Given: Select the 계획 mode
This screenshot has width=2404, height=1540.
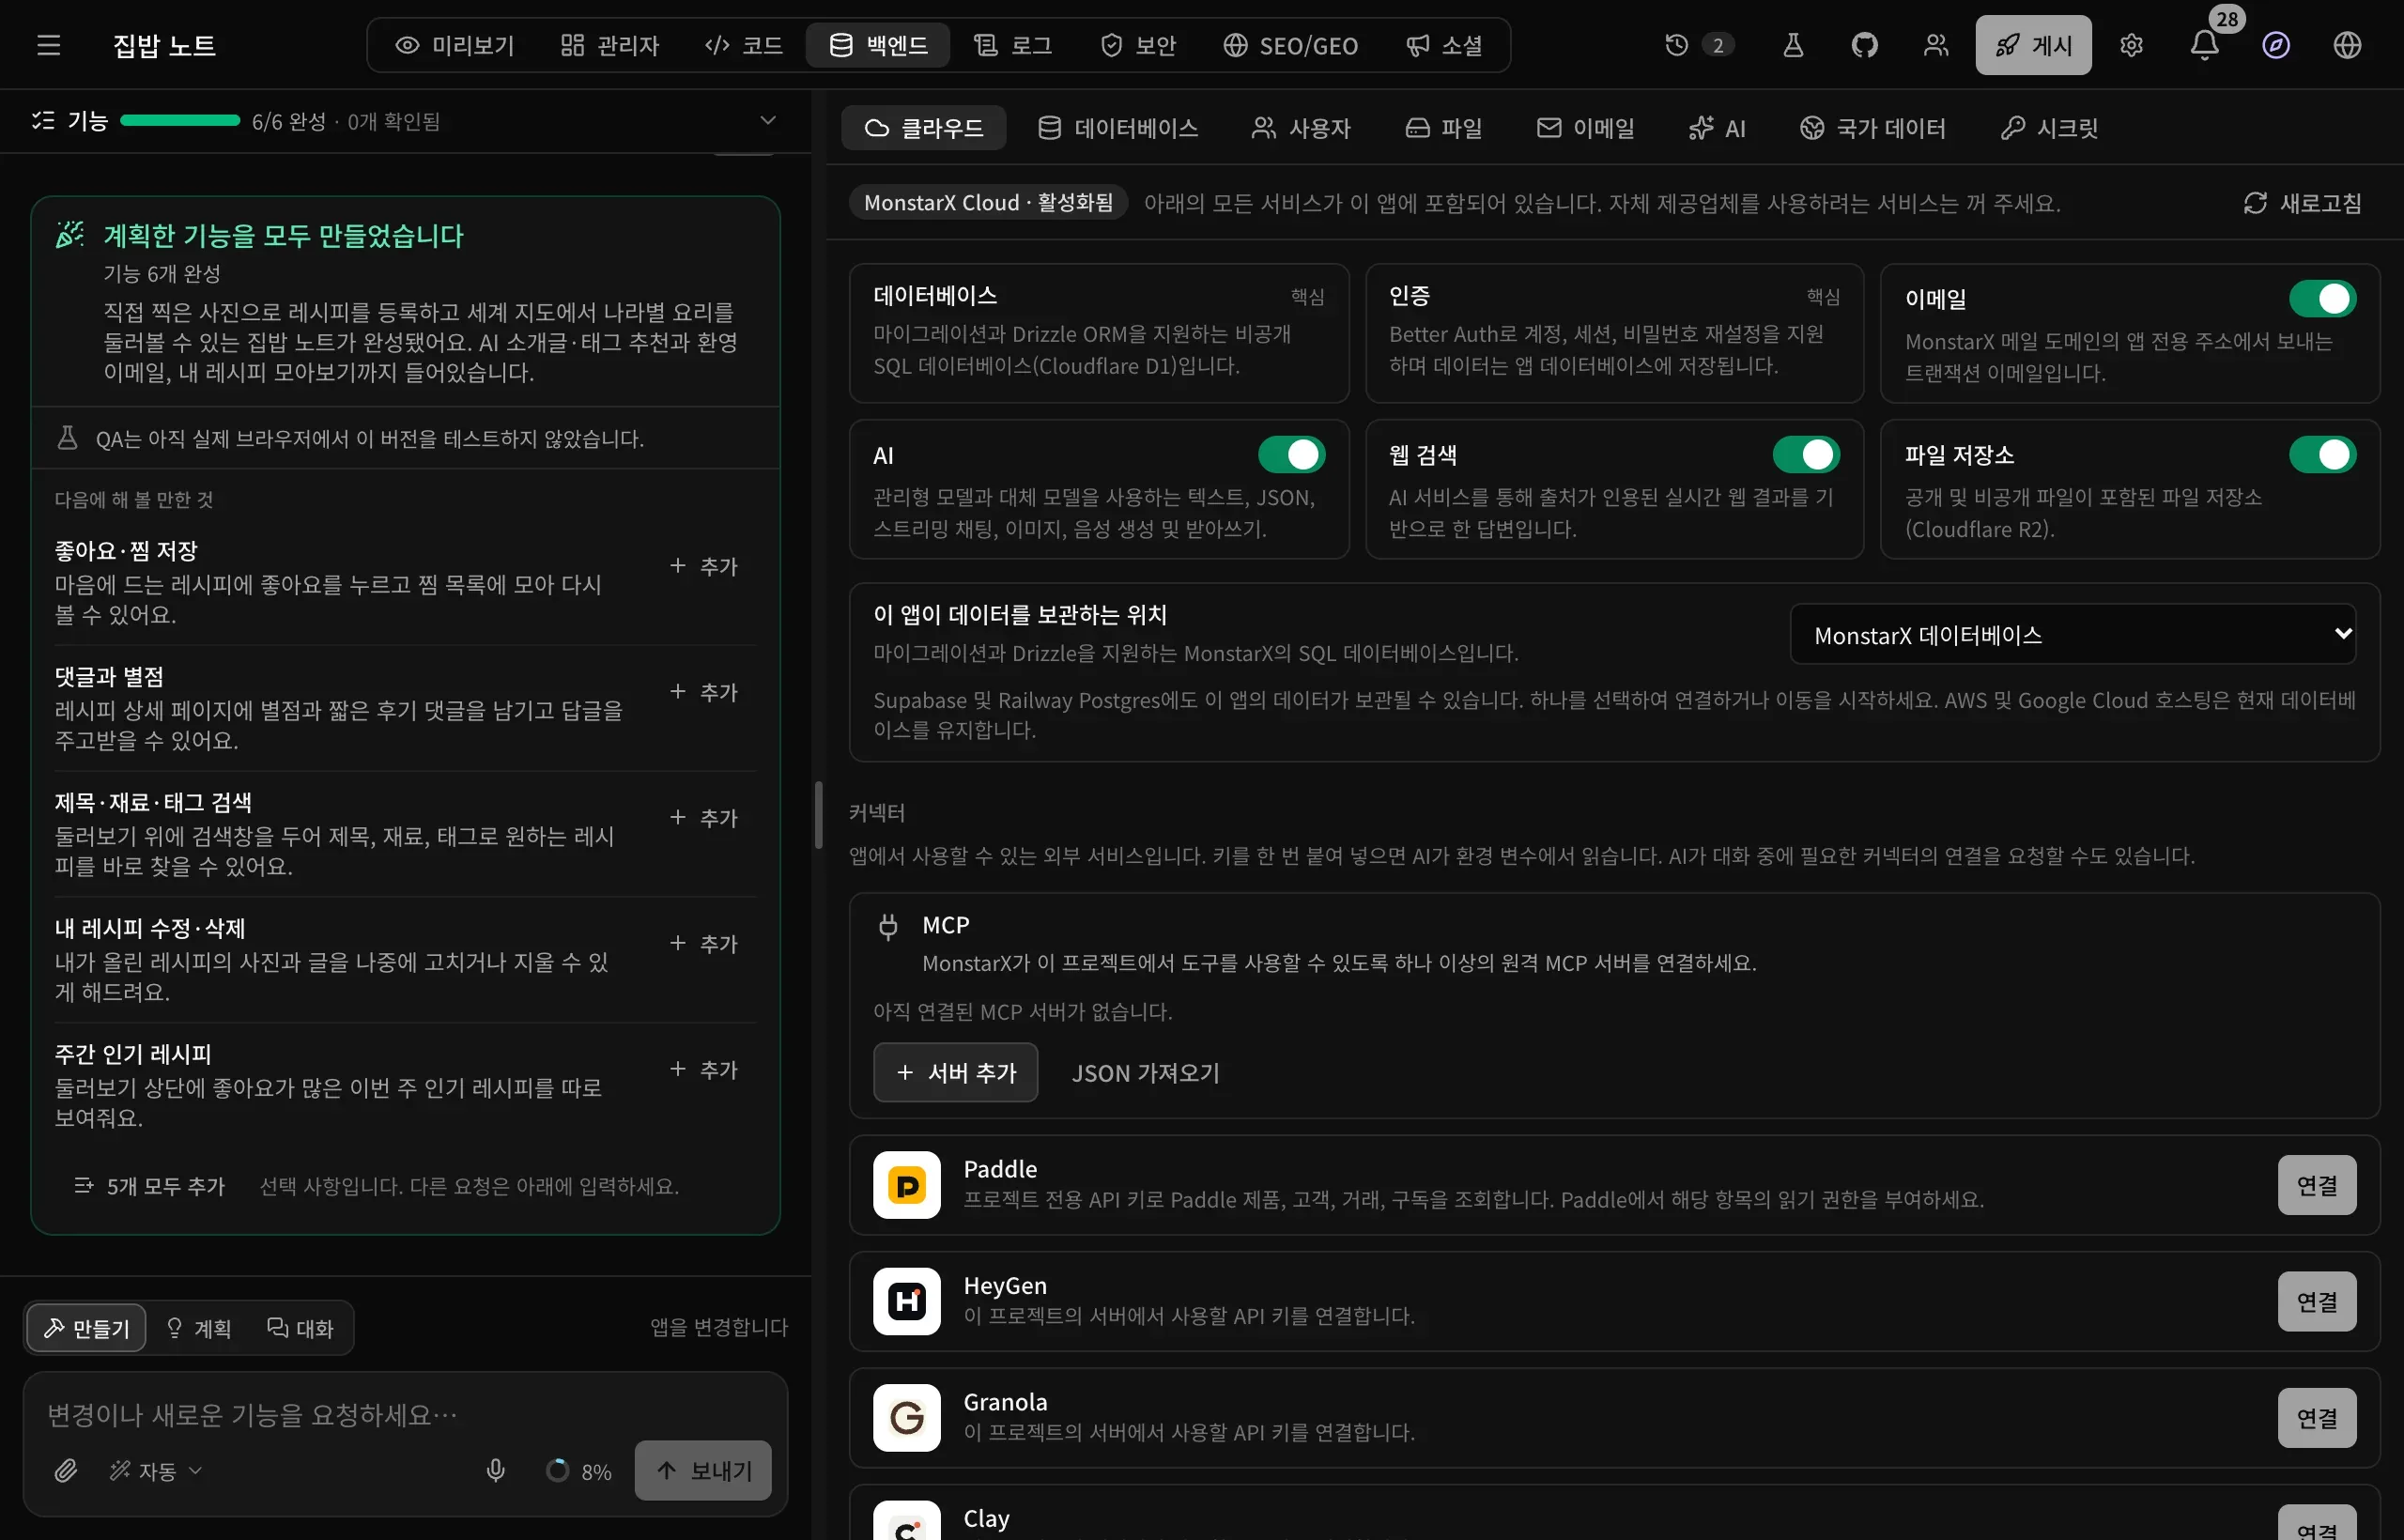Looking at the screenshot, I should [199, 1328].
